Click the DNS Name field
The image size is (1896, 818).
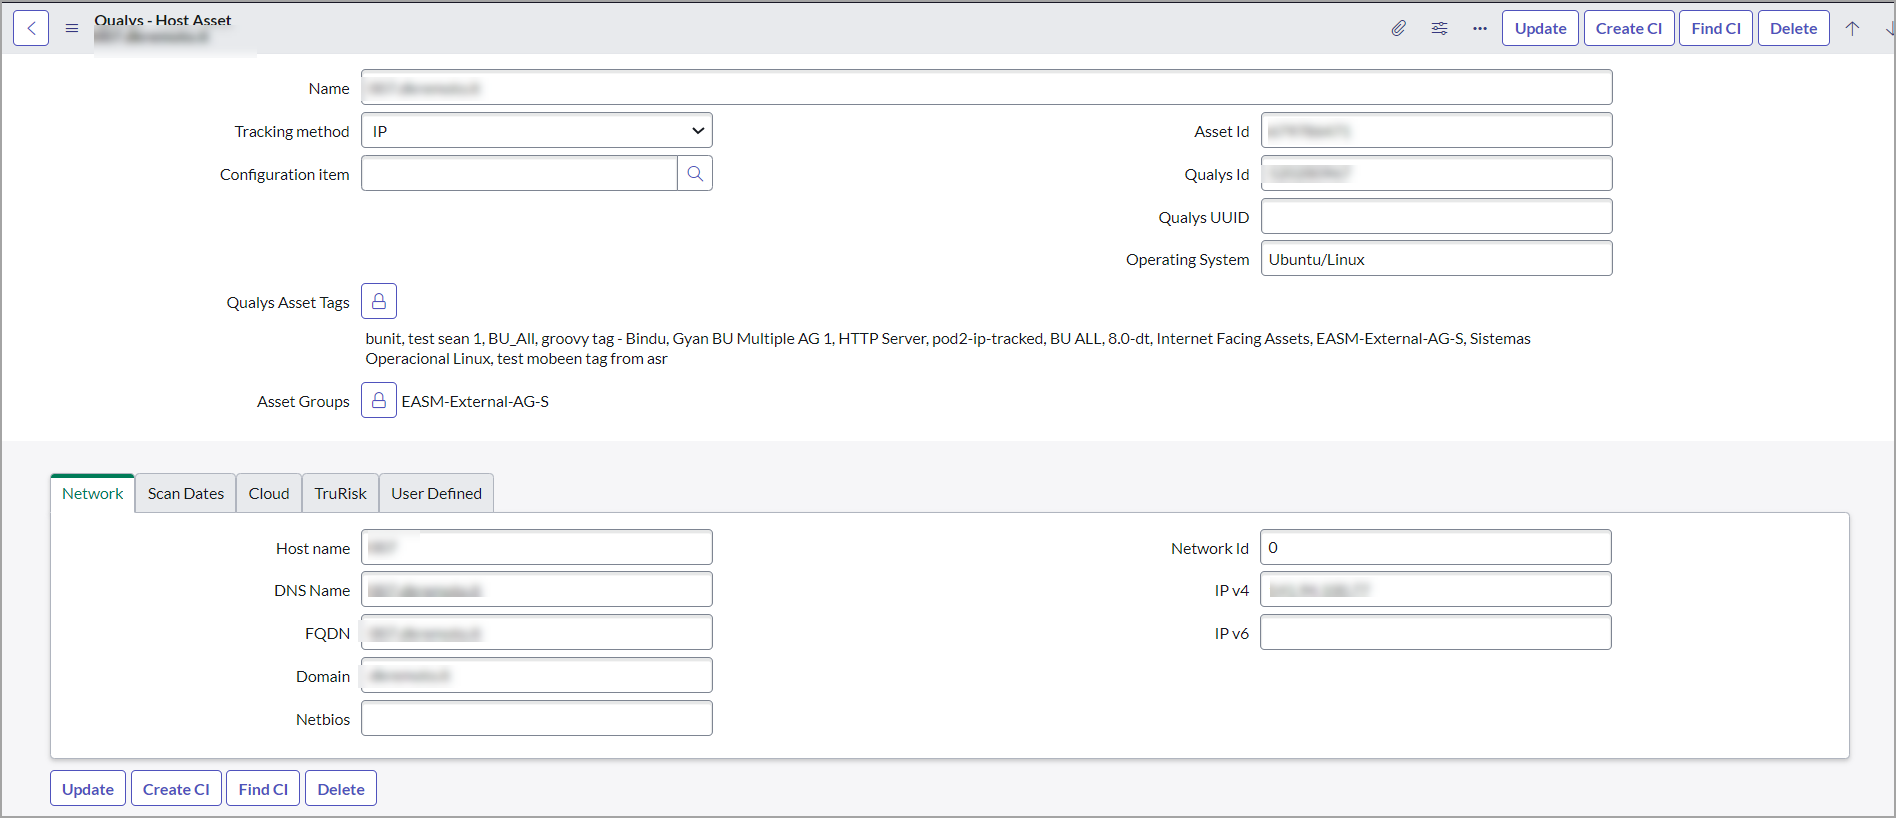pos(537,589)
